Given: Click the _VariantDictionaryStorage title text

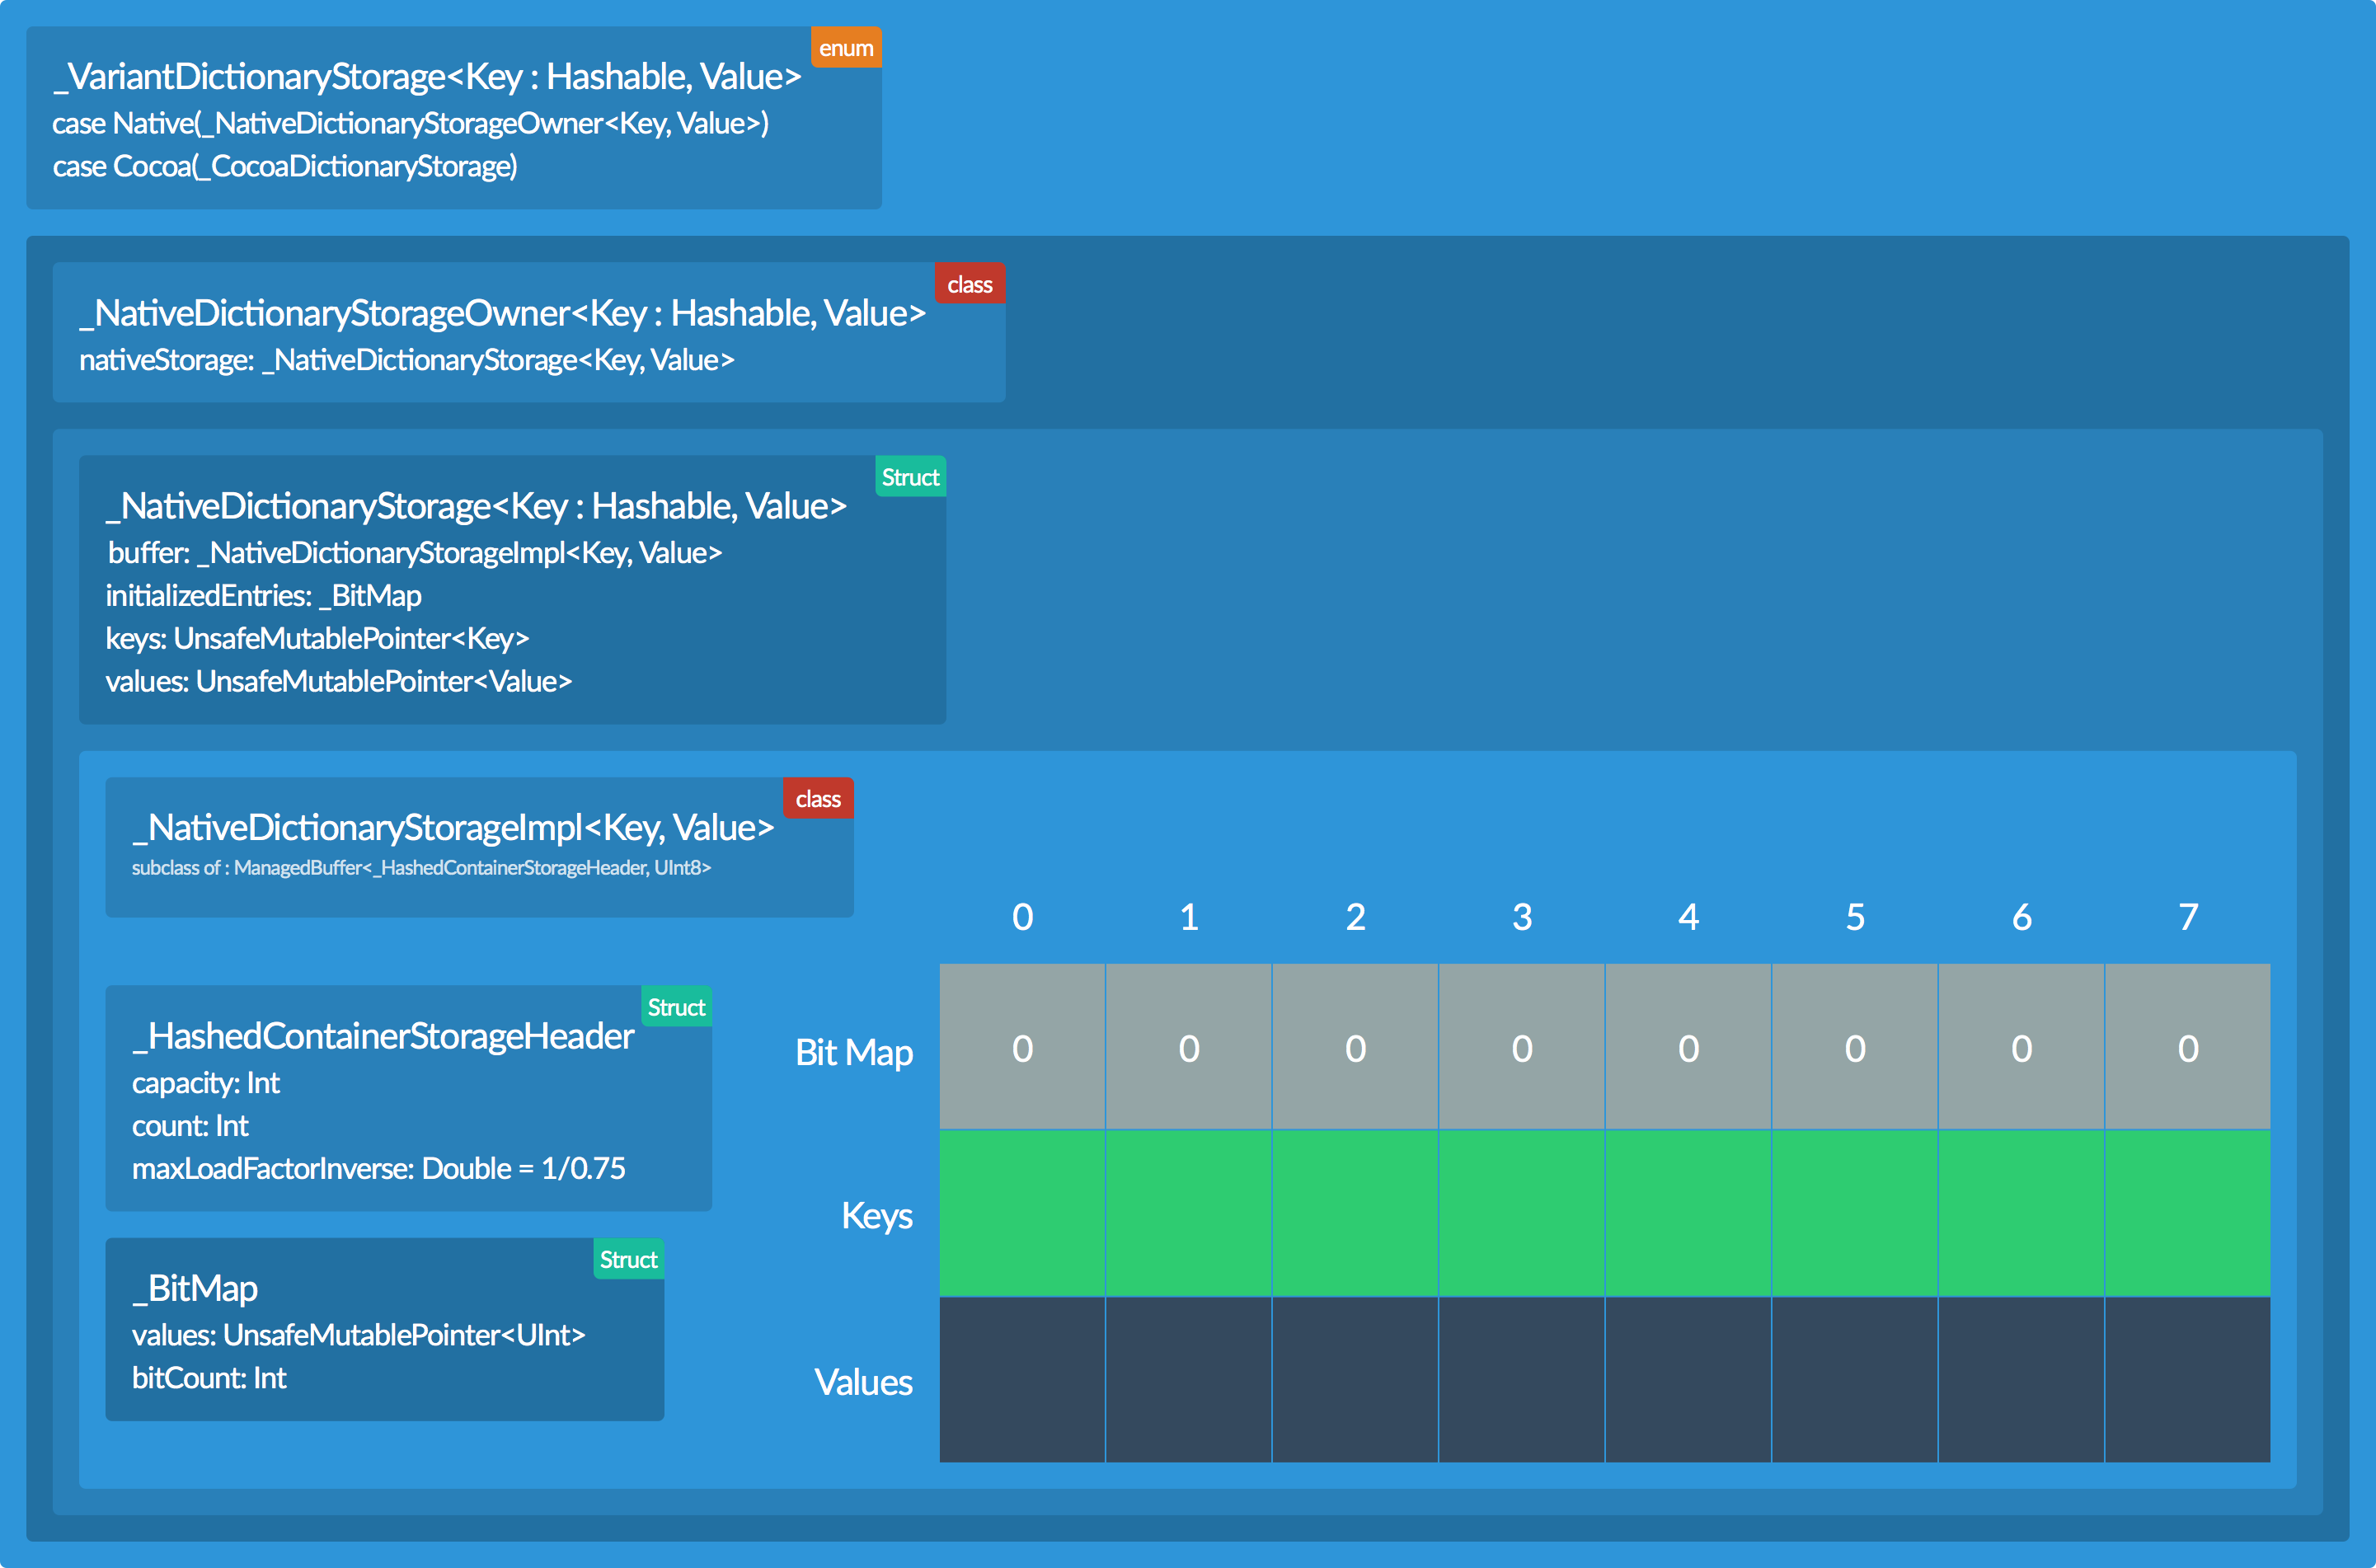Looking at the screenshot, I should (427, 77).
